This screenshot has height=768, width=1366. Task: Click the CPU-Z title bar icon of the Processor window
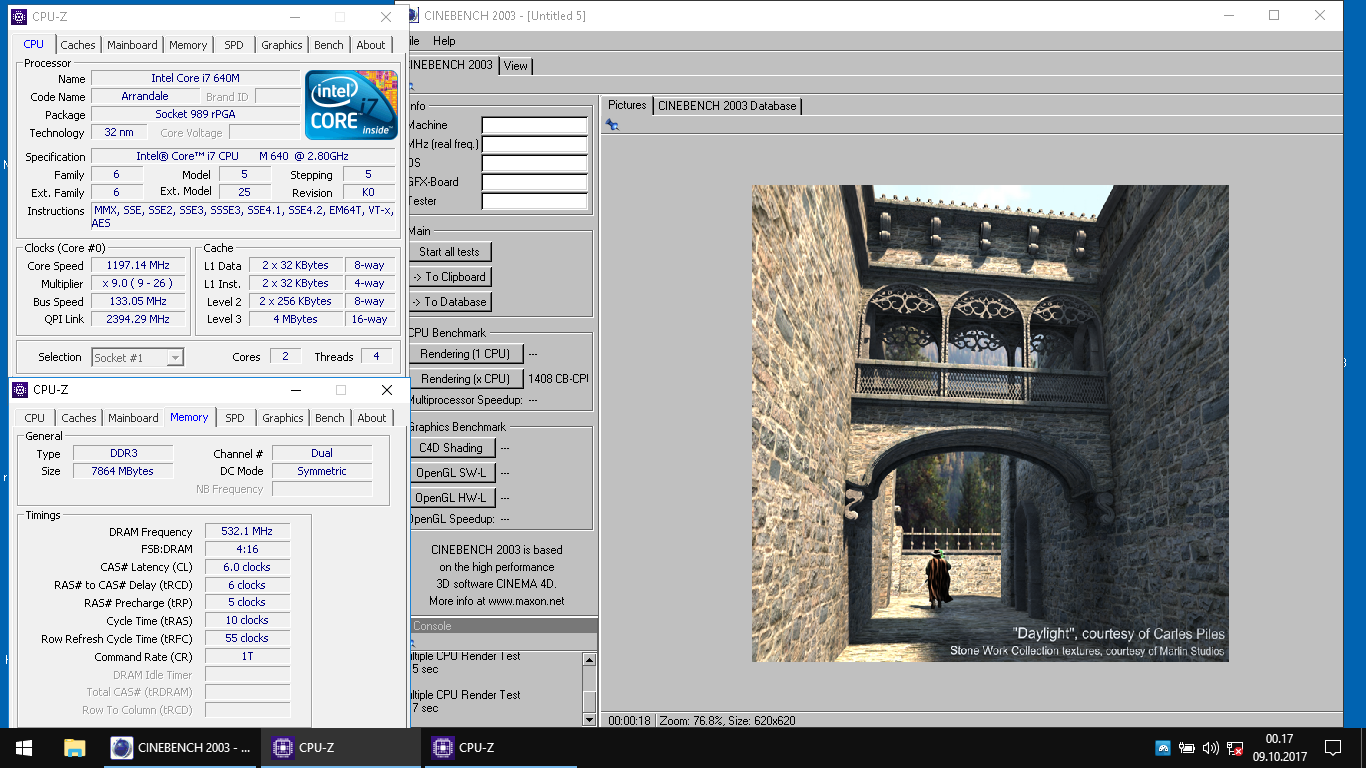tap(19, 17)
